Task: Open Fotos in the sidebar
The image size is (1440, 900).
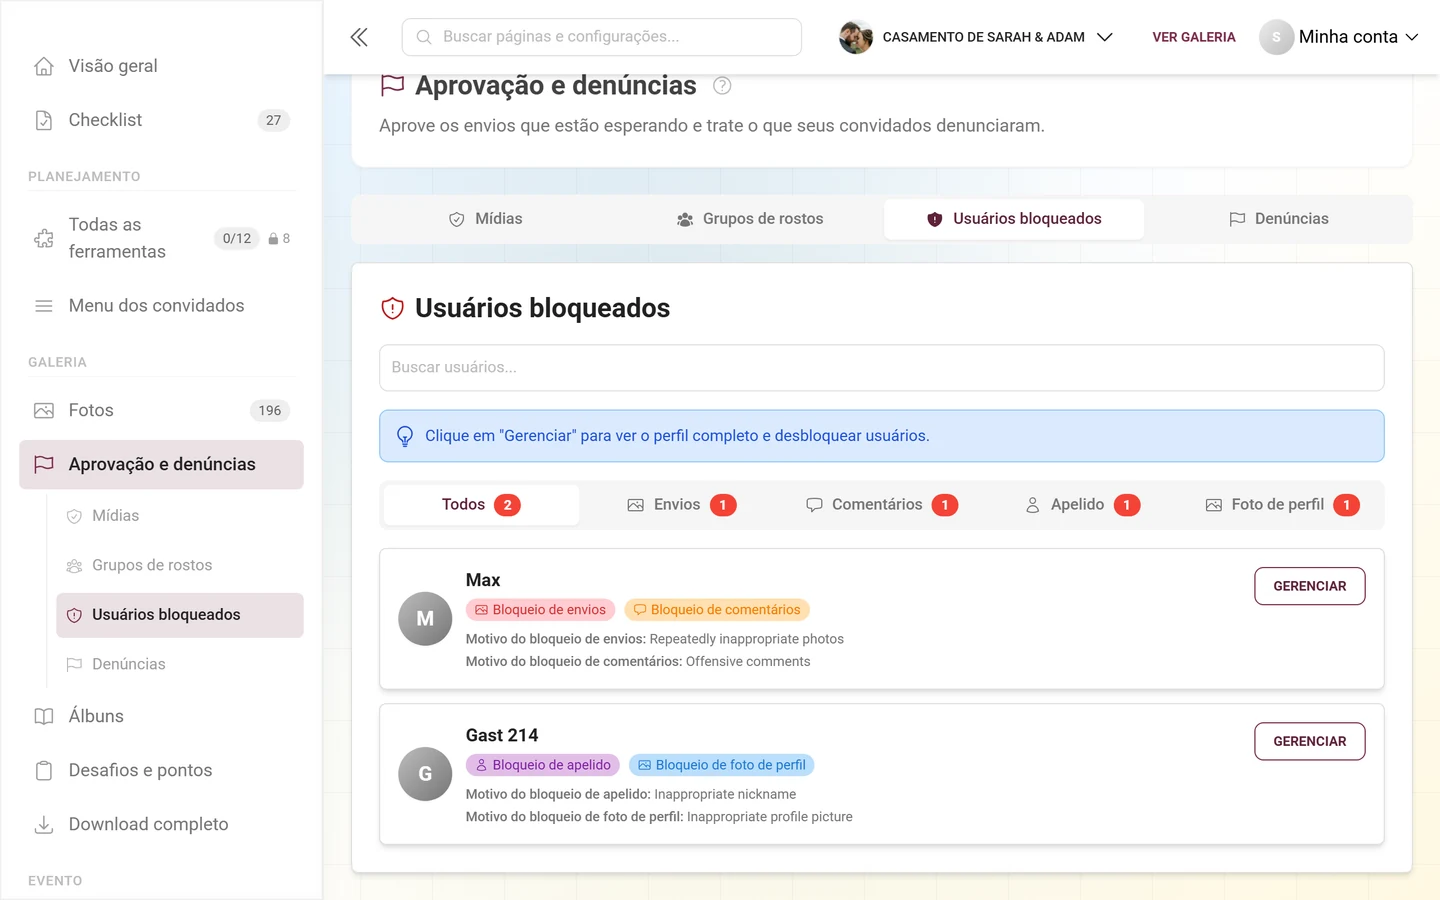Action: (161, 411)
